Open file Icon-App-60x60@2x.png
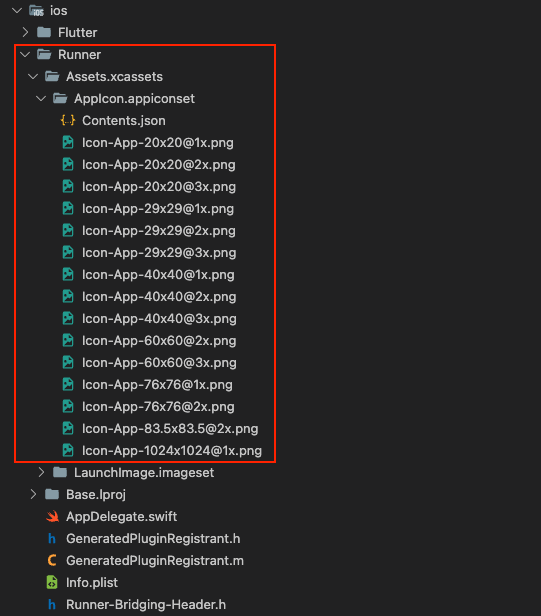Viewport: 541px width, 616px height. (x=159, y=341)
